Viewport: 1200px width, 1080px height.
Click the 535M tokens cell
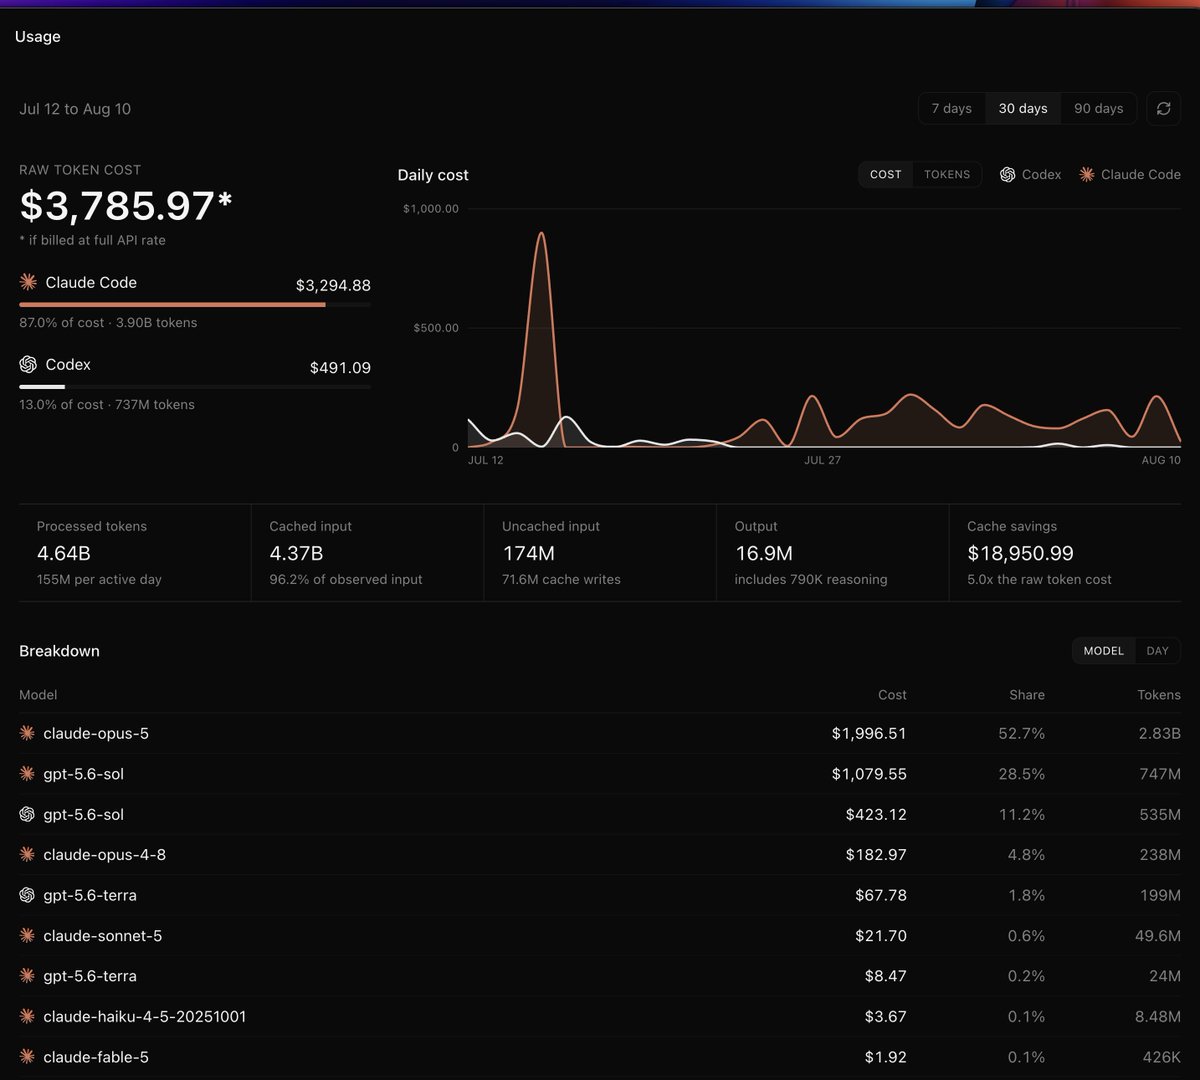1160,814
